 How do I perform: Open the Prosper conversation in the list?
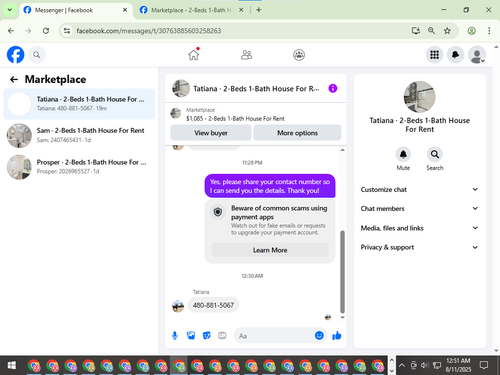pos(79,167)
